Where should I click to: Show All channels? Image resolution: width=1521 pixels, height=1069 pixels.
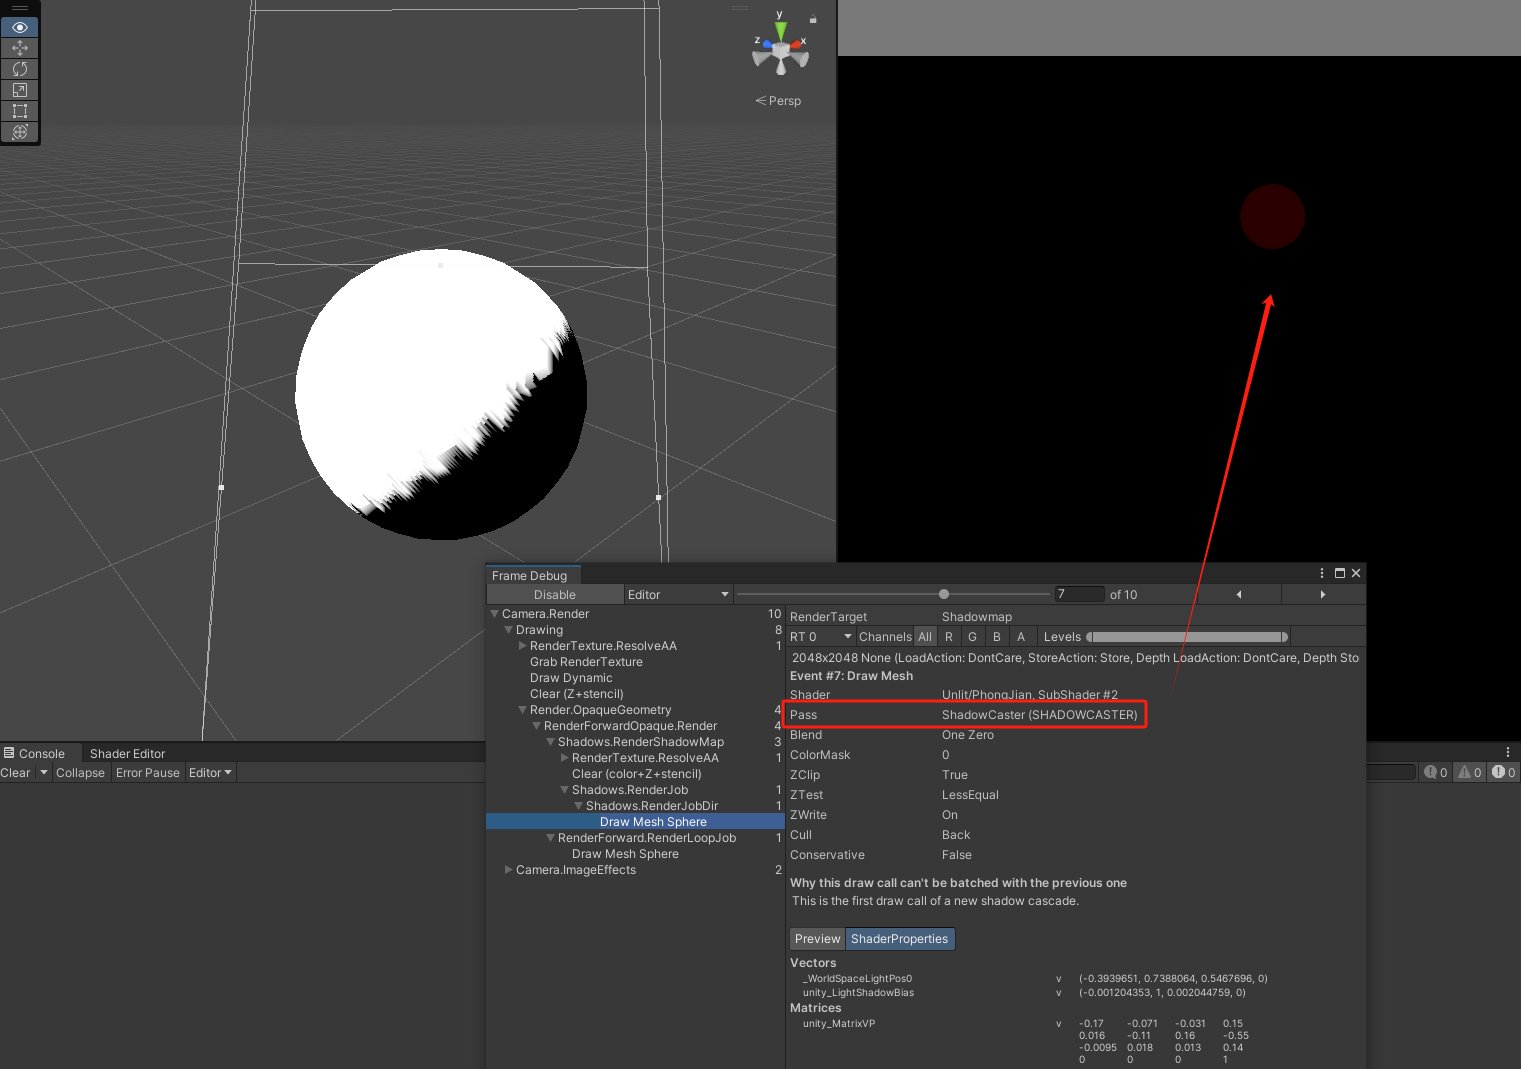coord(925,637)
